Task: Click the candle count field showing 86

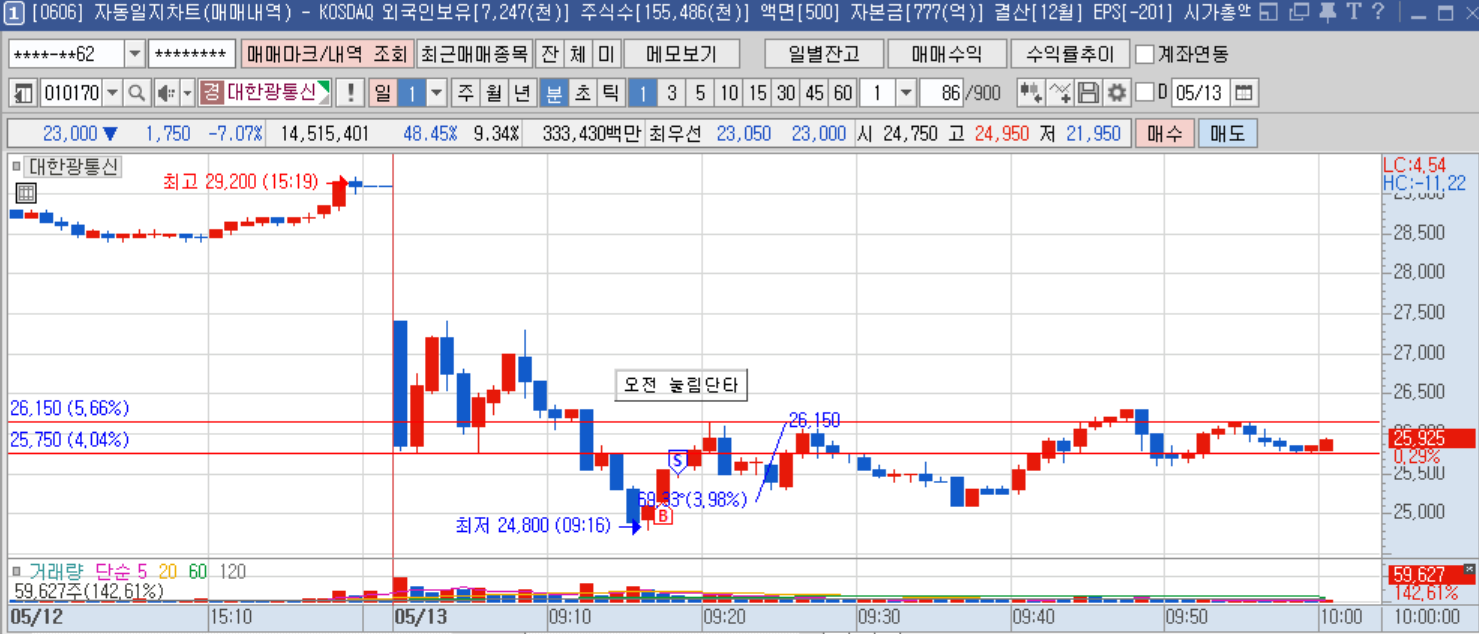Action: pos(940,94)
